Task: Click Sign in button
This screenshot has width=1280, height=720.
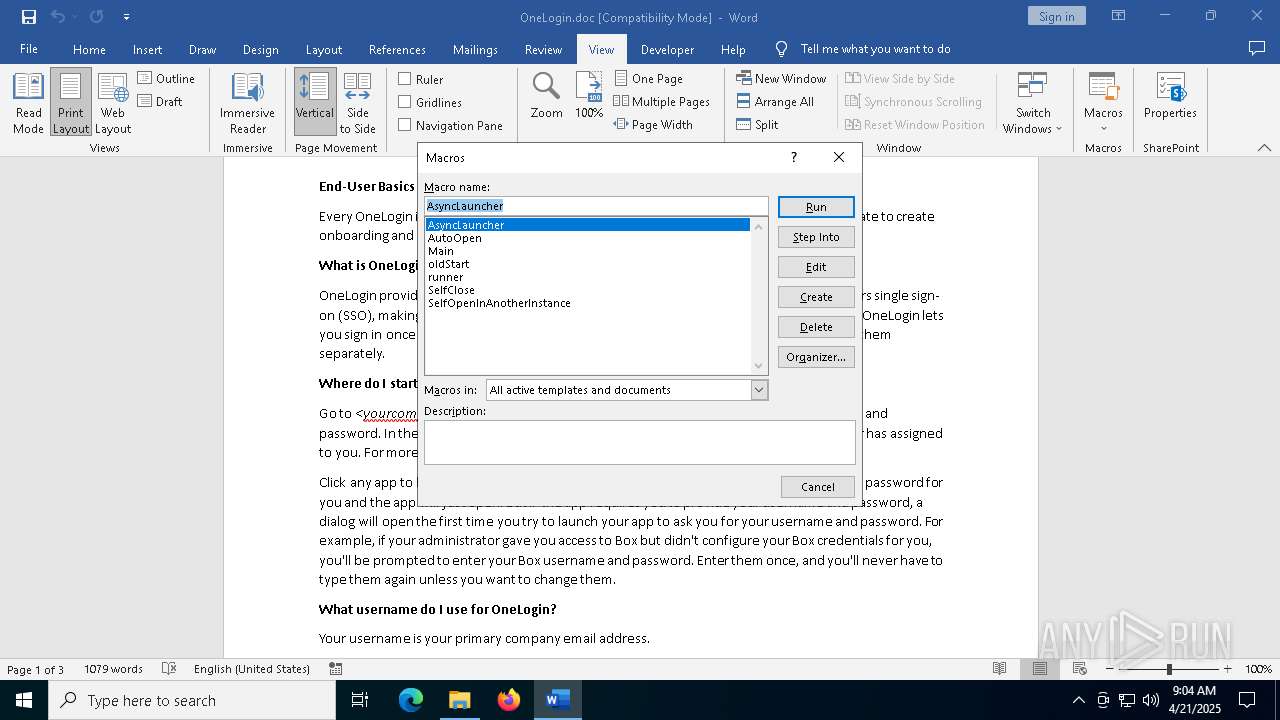Action: click(1056, 16)
